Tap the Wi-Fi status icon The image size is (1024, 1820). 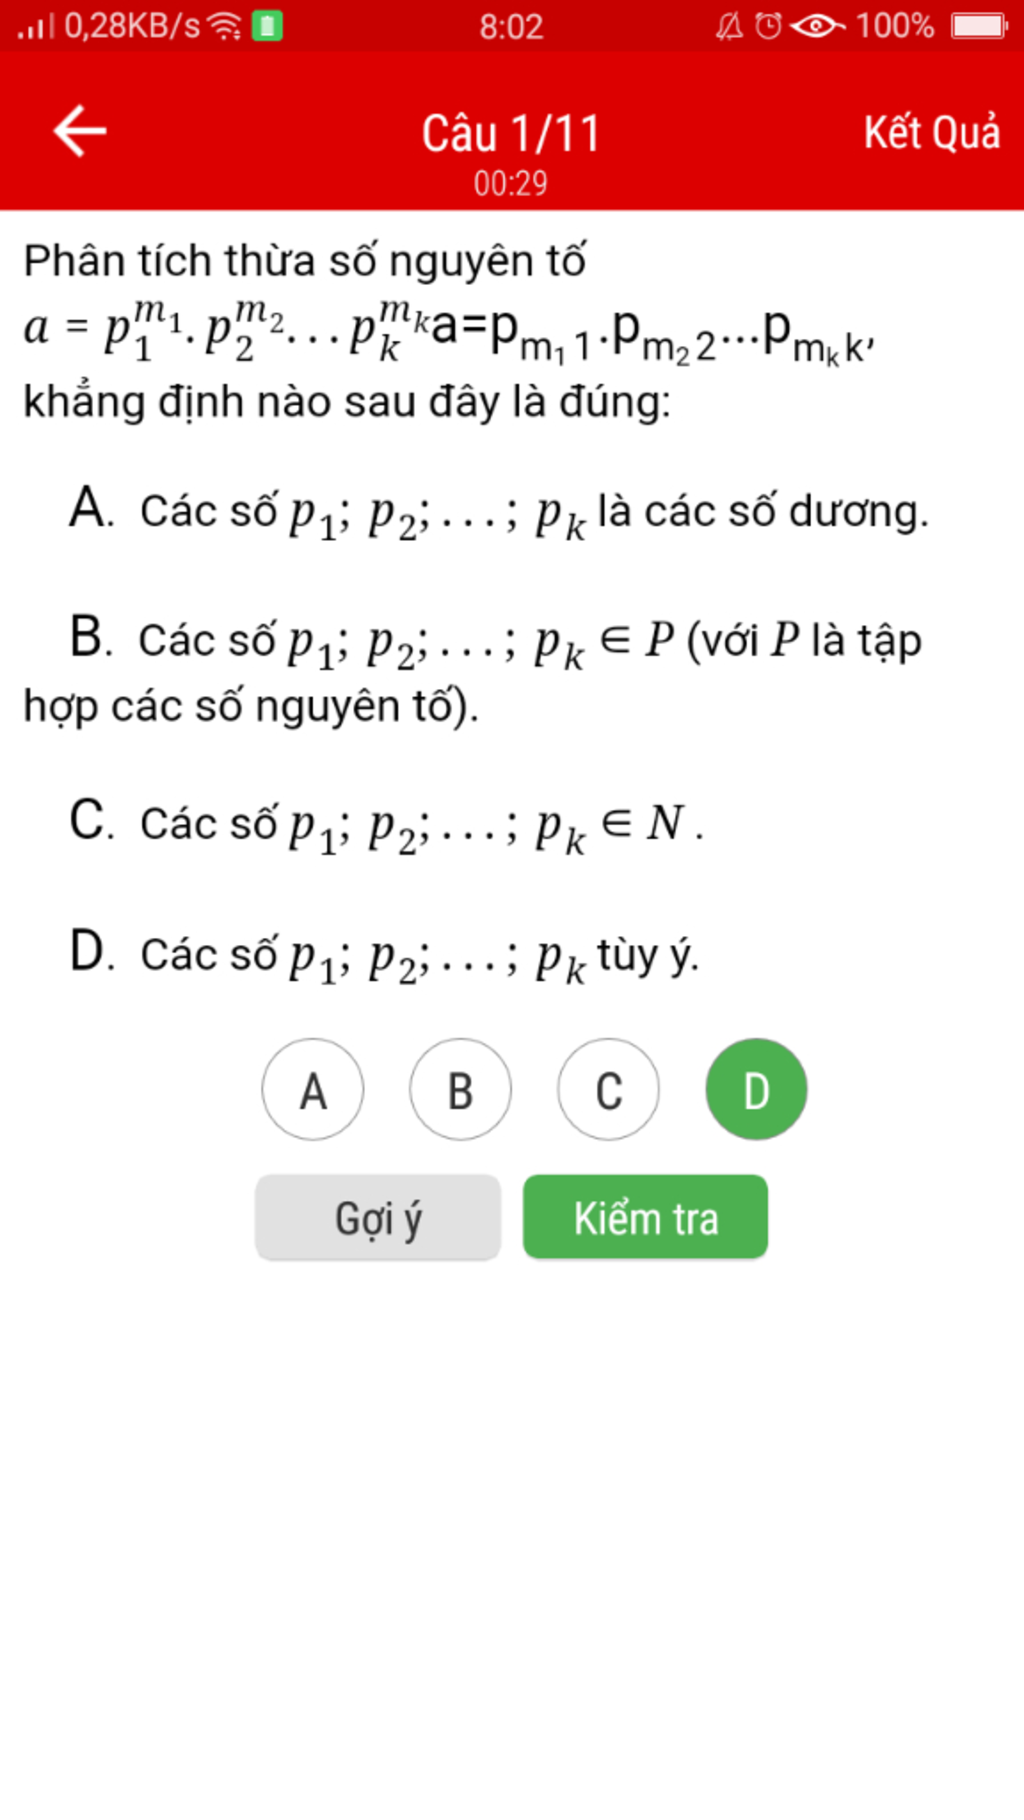point(224,26)
